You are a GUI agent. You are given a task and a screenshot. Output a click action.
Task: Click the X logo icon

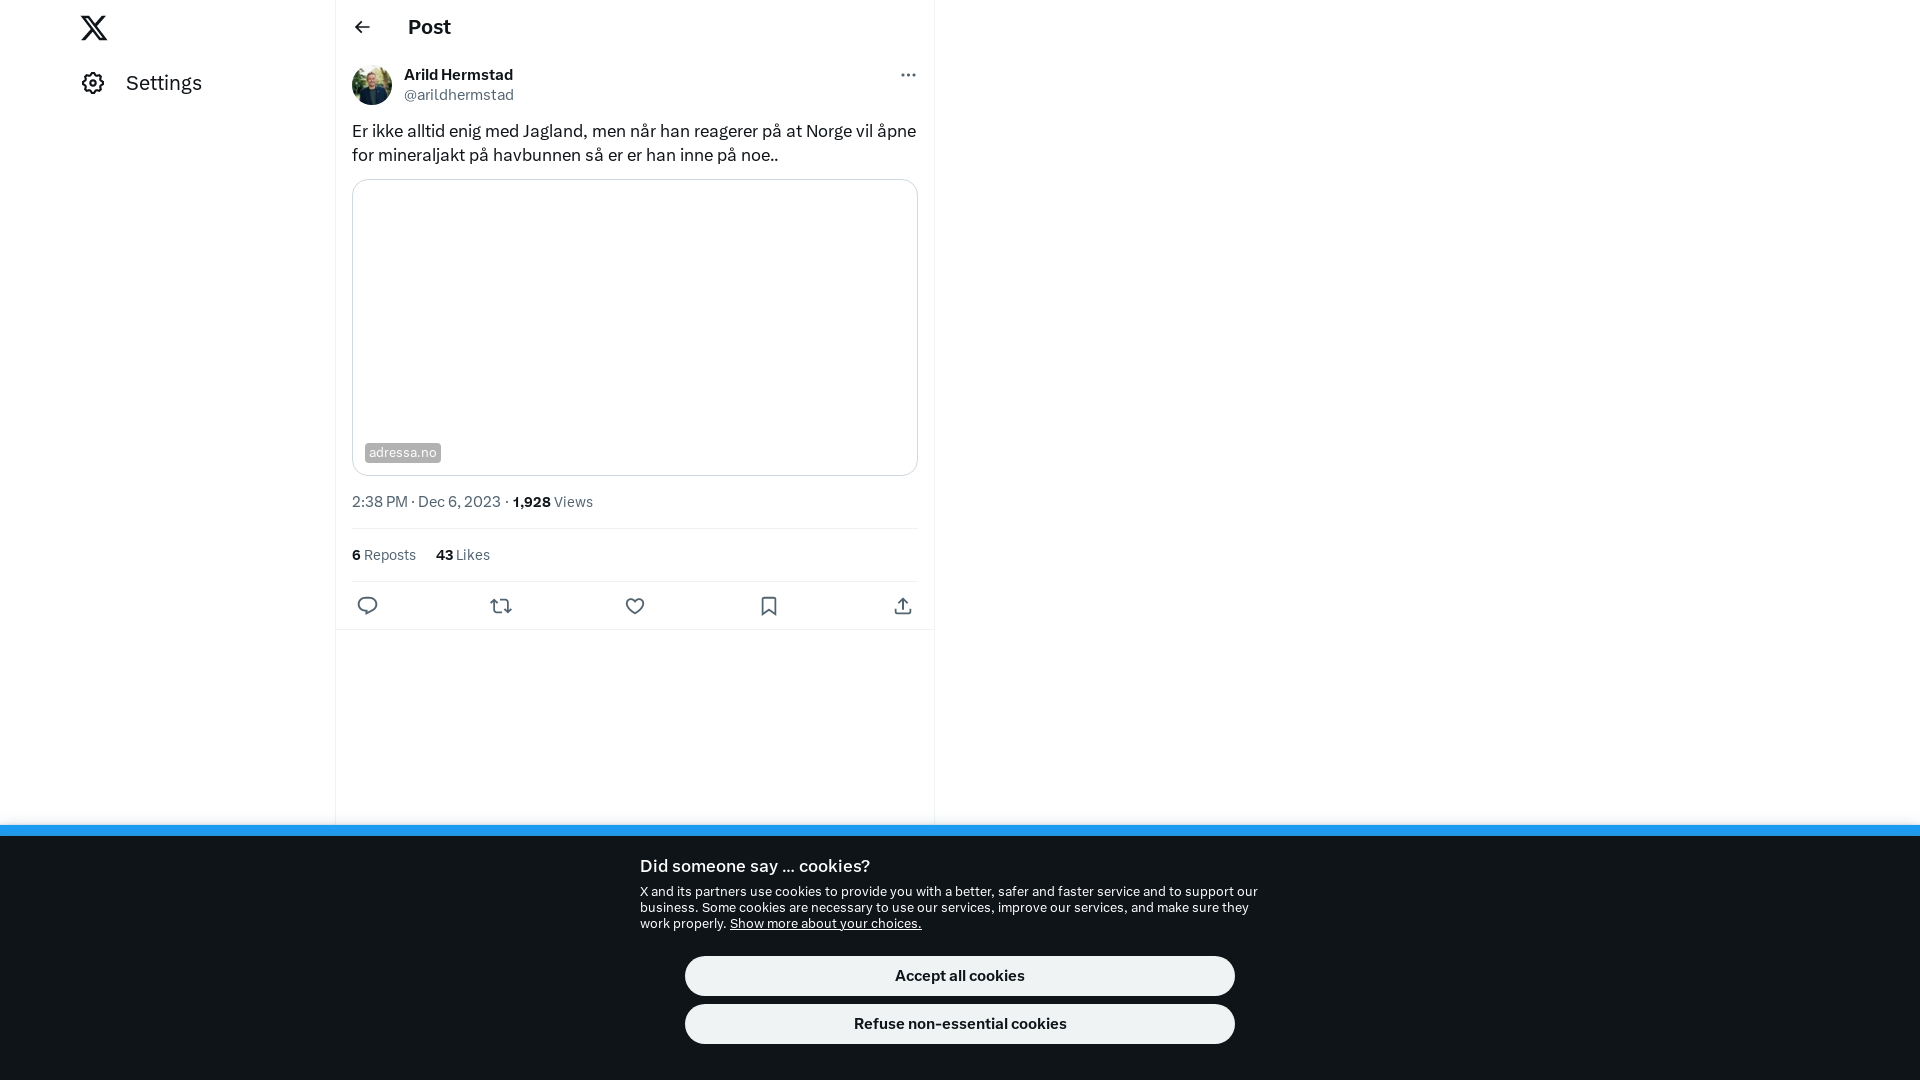pyautogui.click(x=94, y=28)
